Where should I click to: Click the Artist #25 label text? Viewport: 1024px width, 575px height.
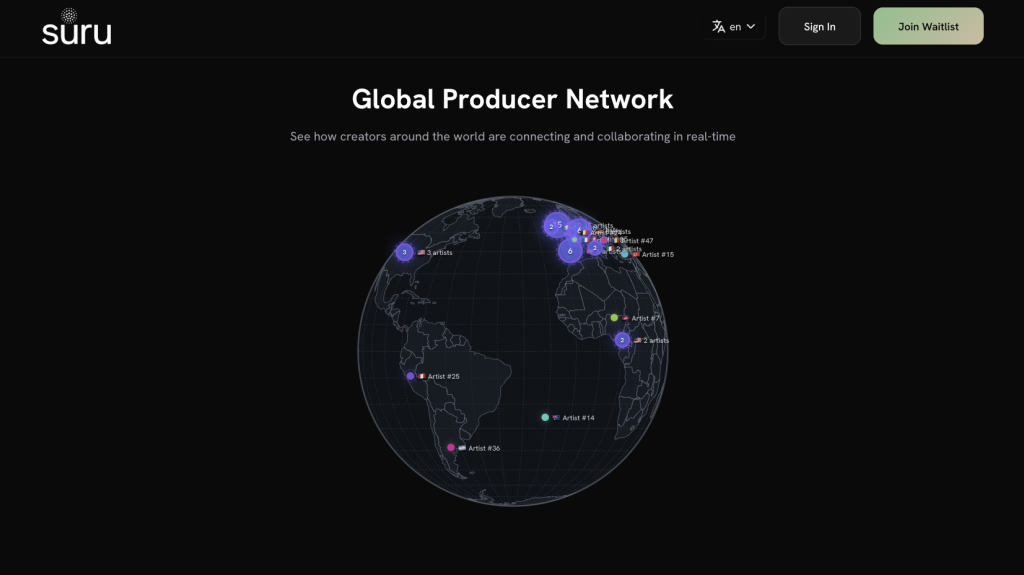click(x=443, y=377)
